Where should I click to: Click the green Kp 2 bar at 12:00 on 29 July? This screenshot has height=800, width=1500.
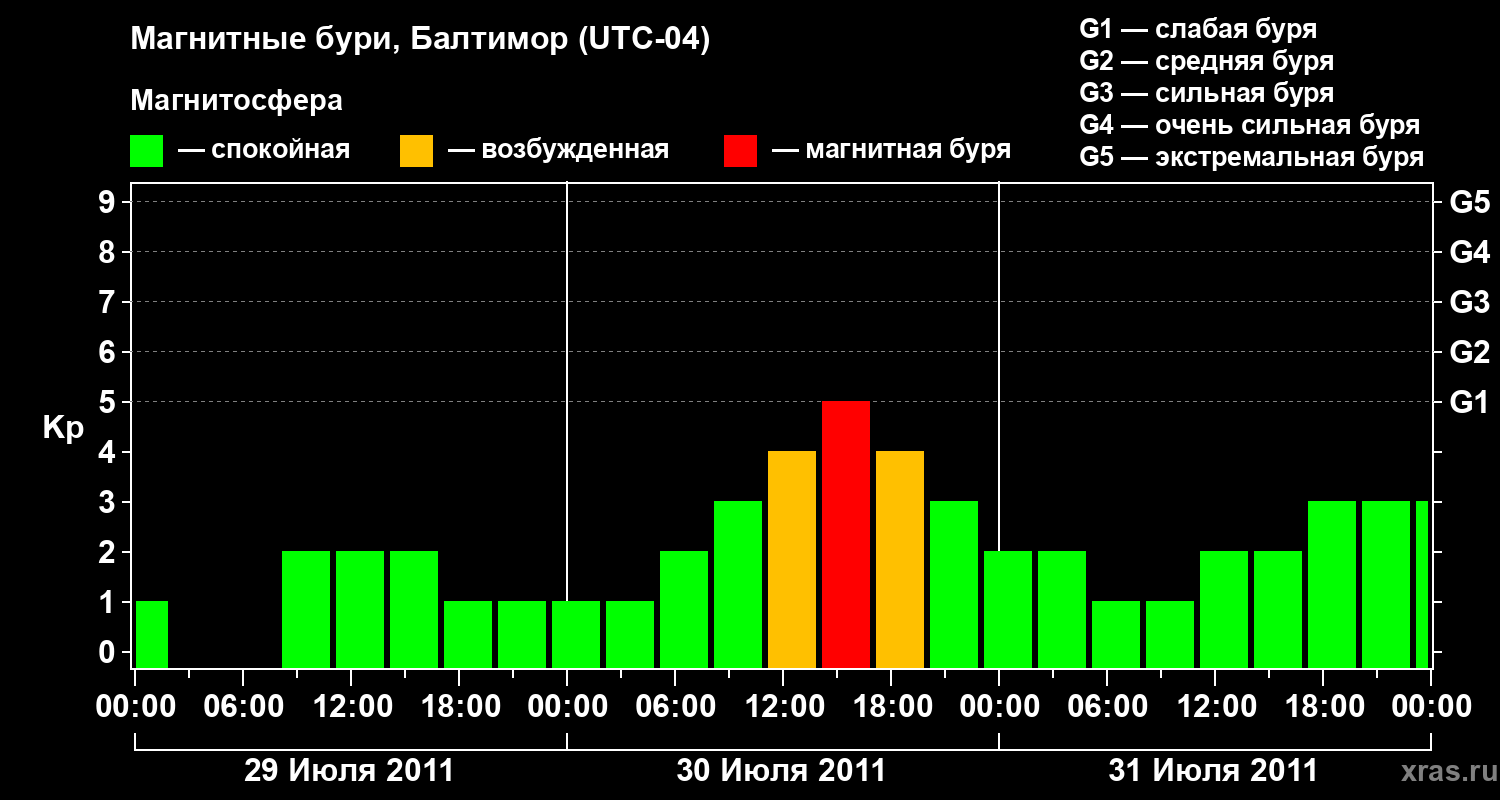pos(360,610)
